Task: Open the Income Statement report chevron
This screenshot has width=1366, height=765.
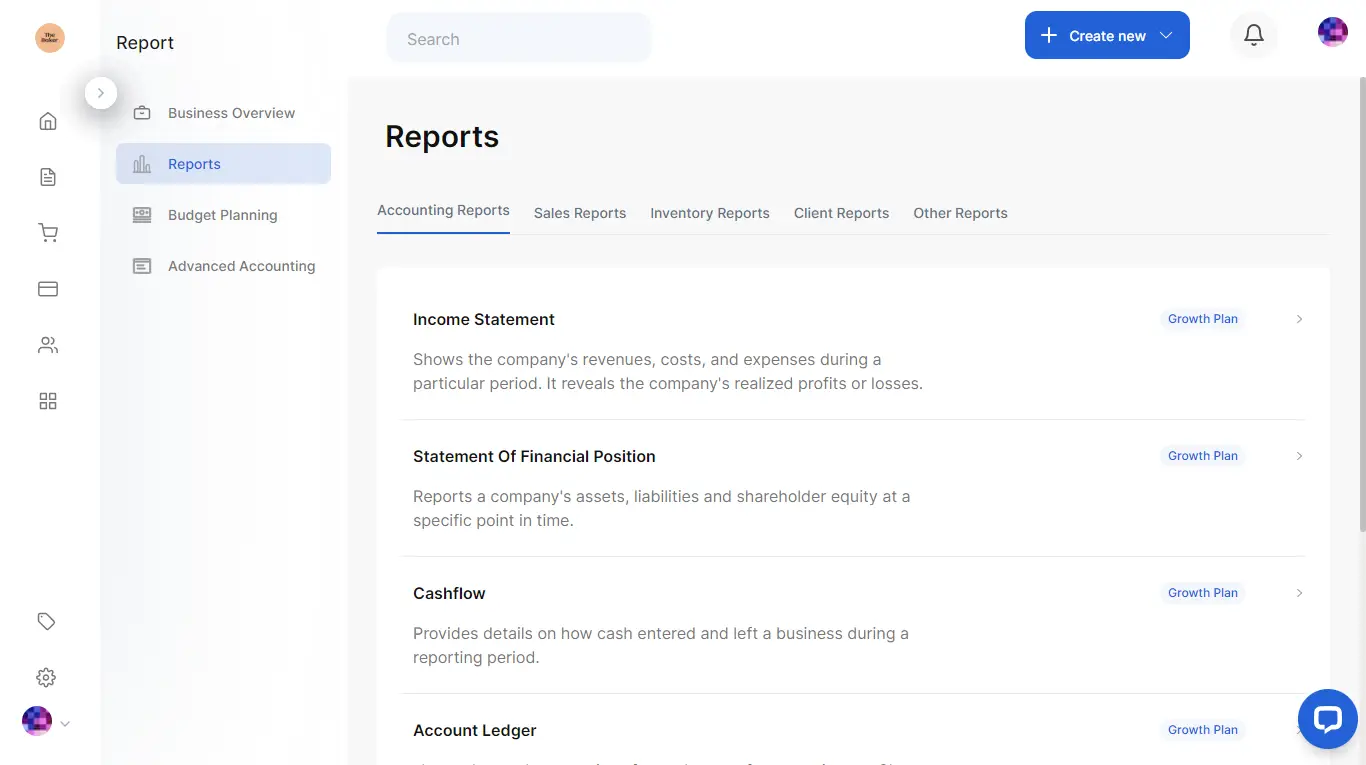Action: pos(1299,318)
